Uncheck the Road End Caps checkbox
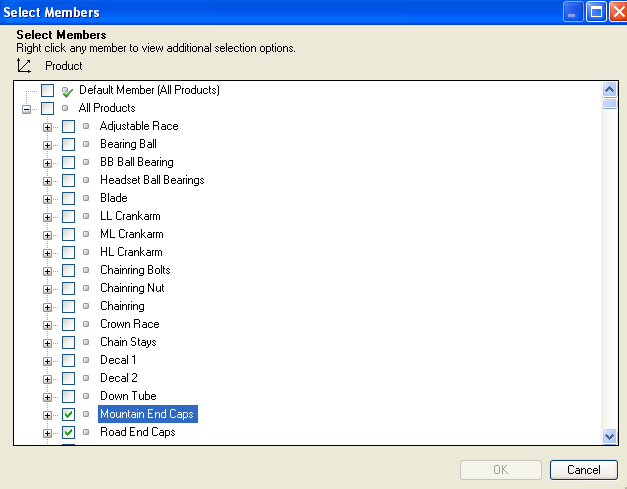This screenshot has width=627, height=489. pyautogui.click(x=68, y=432)
